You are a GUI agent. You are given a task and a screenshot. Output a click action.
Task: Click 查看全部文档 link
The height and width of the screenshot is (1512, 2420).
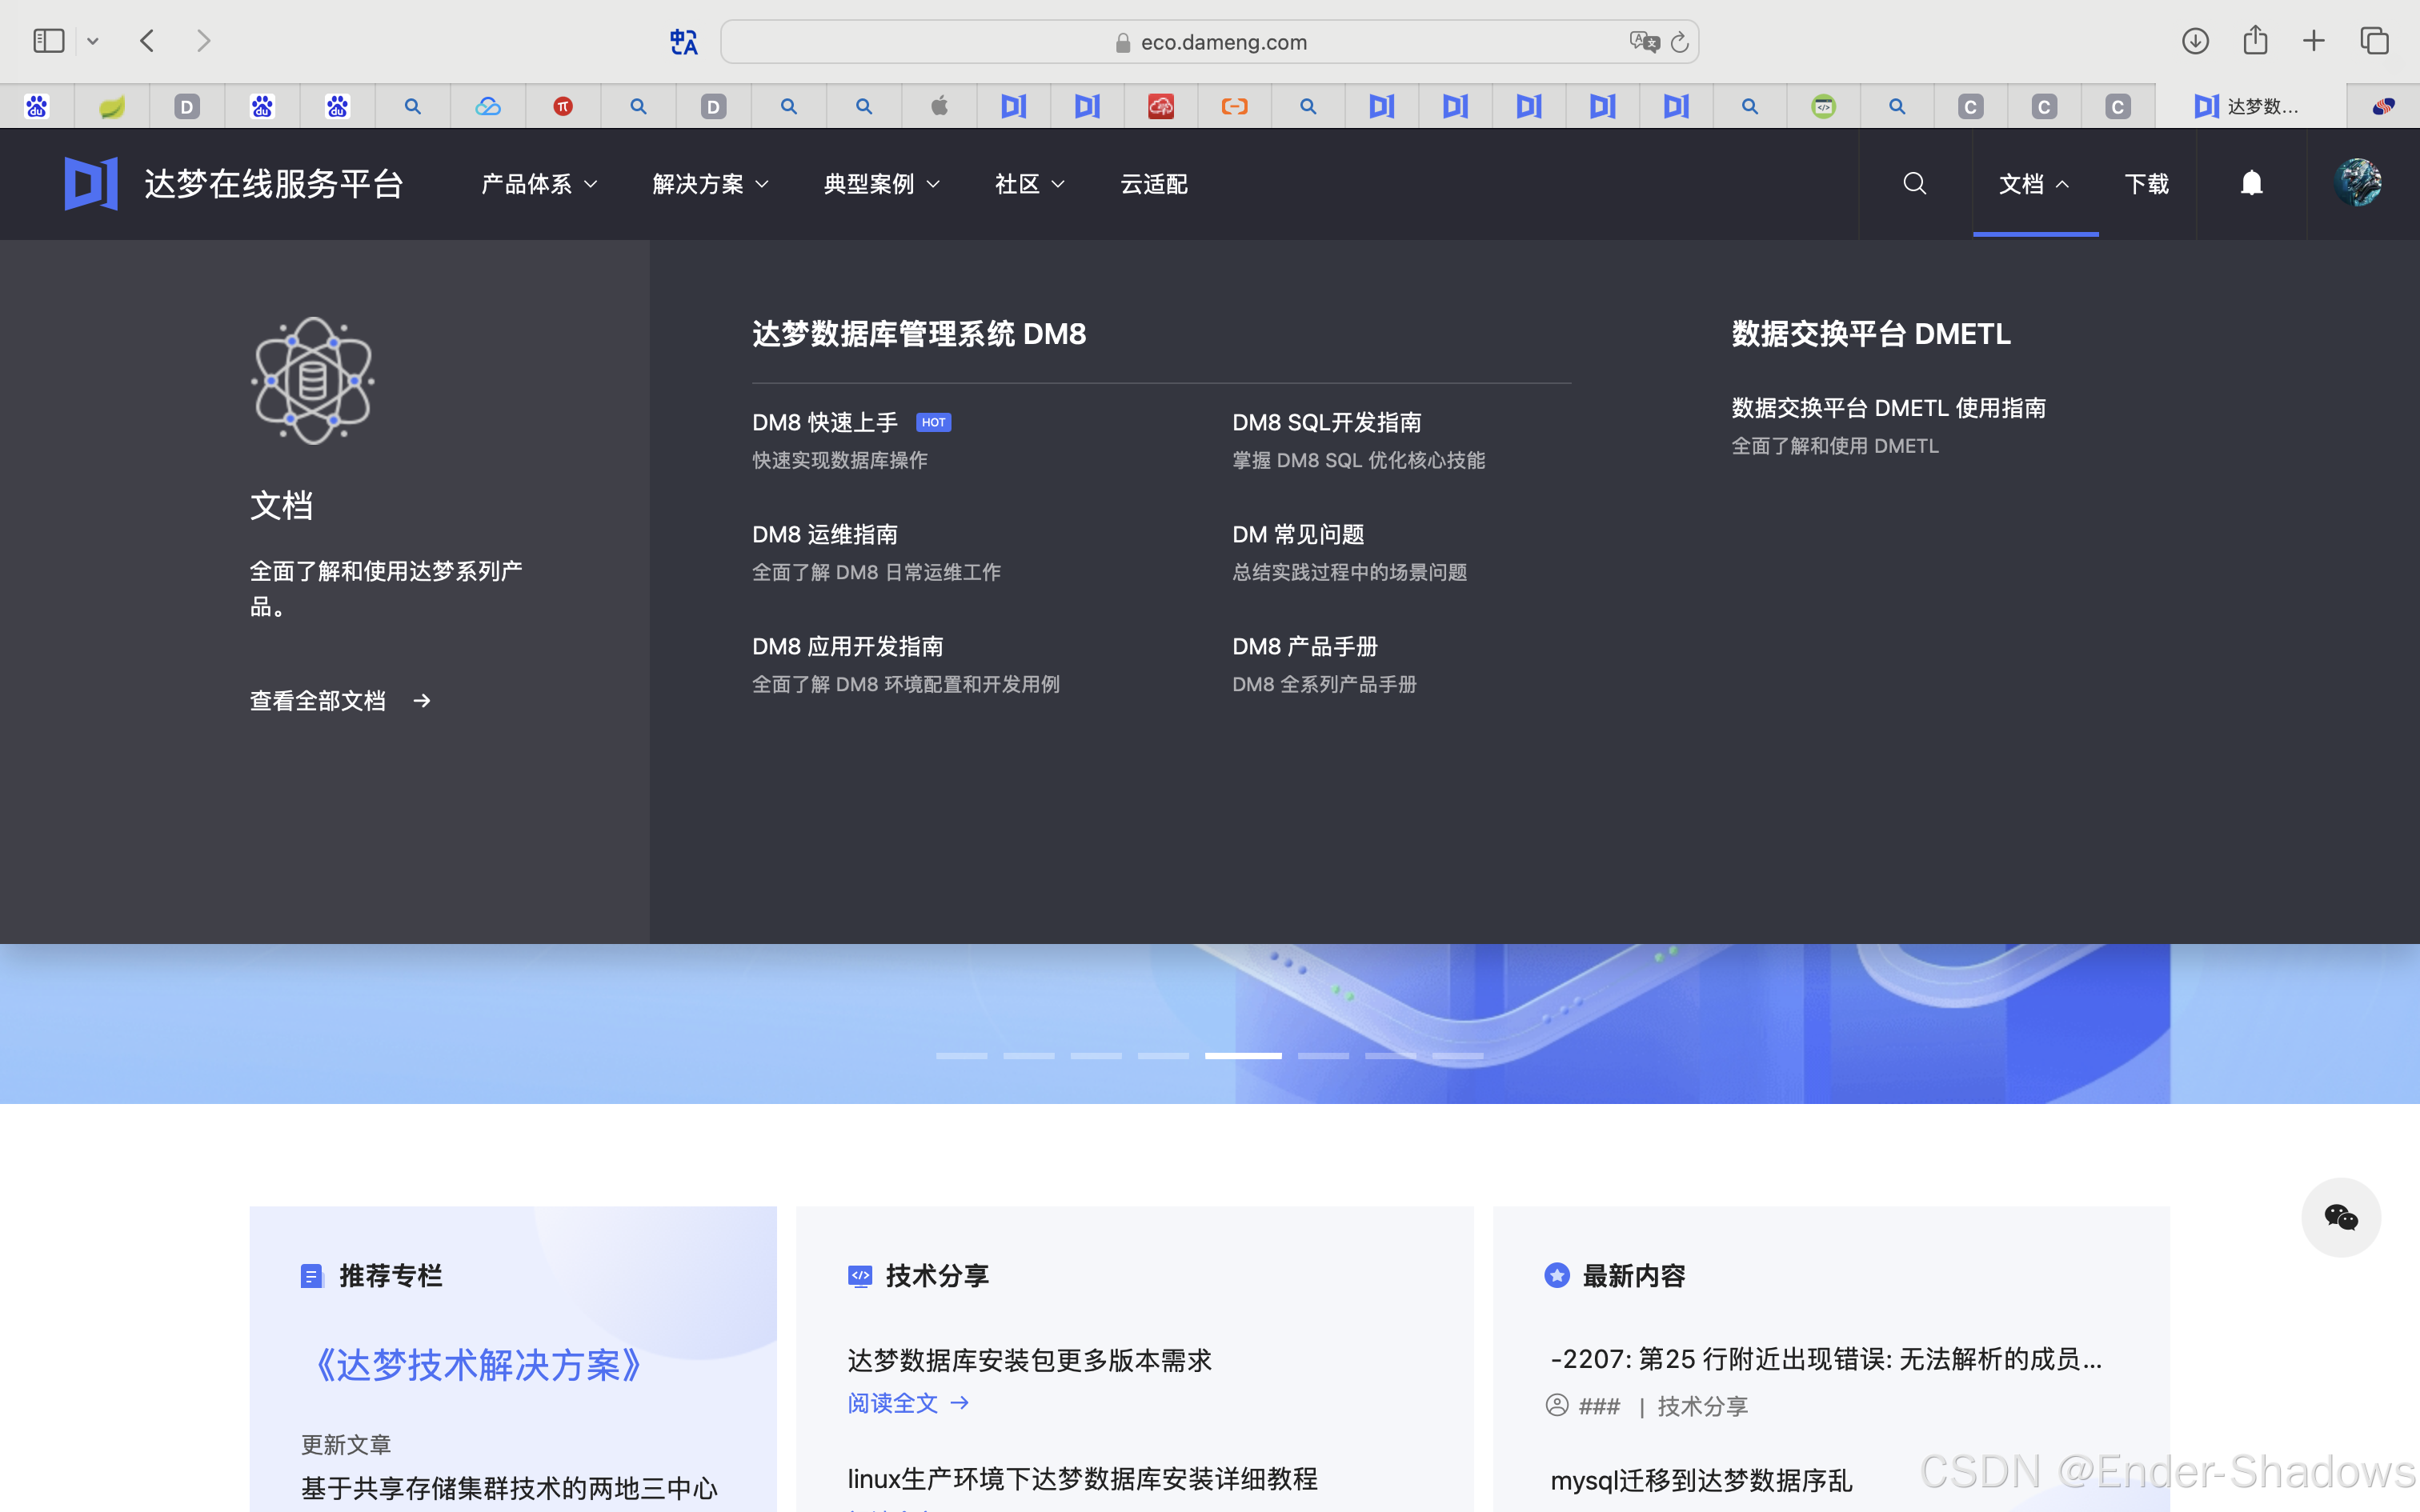coord(318,700)
